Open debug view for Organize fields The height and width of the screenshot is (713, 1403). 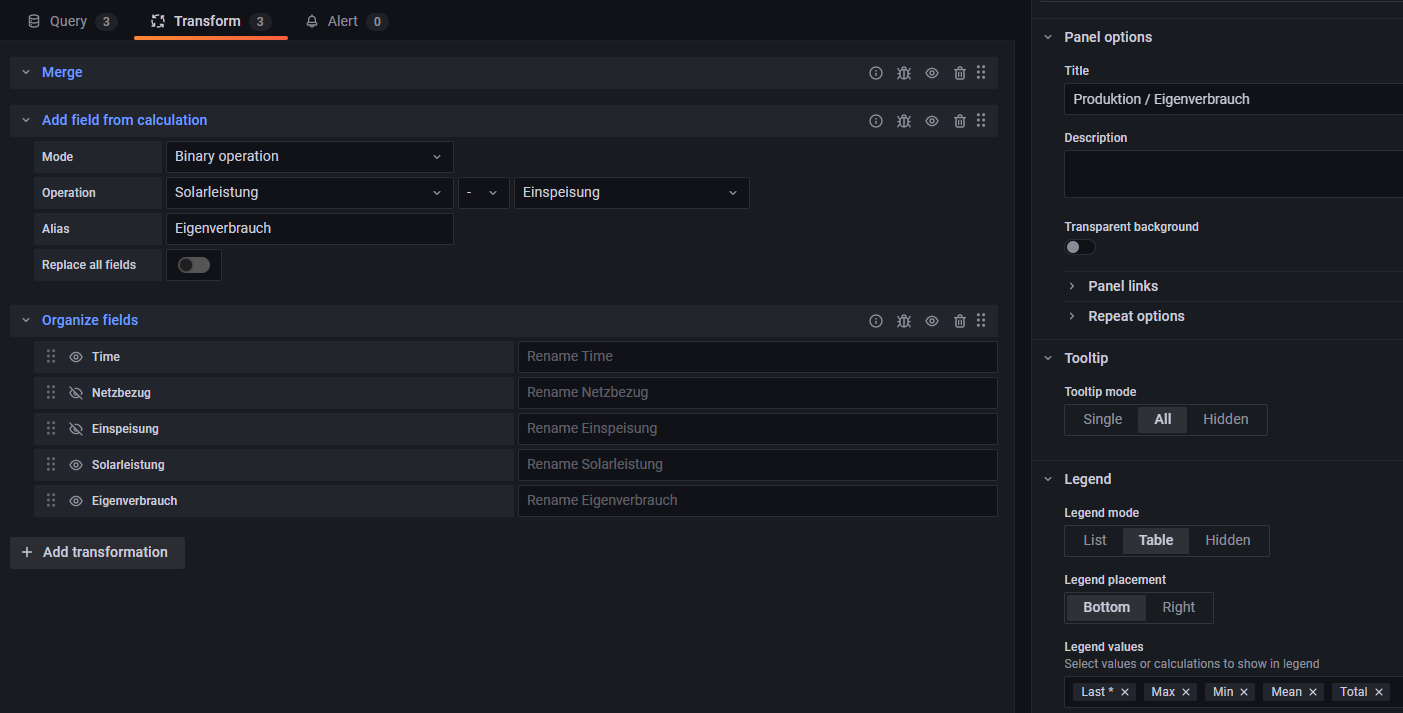point(904,321)
